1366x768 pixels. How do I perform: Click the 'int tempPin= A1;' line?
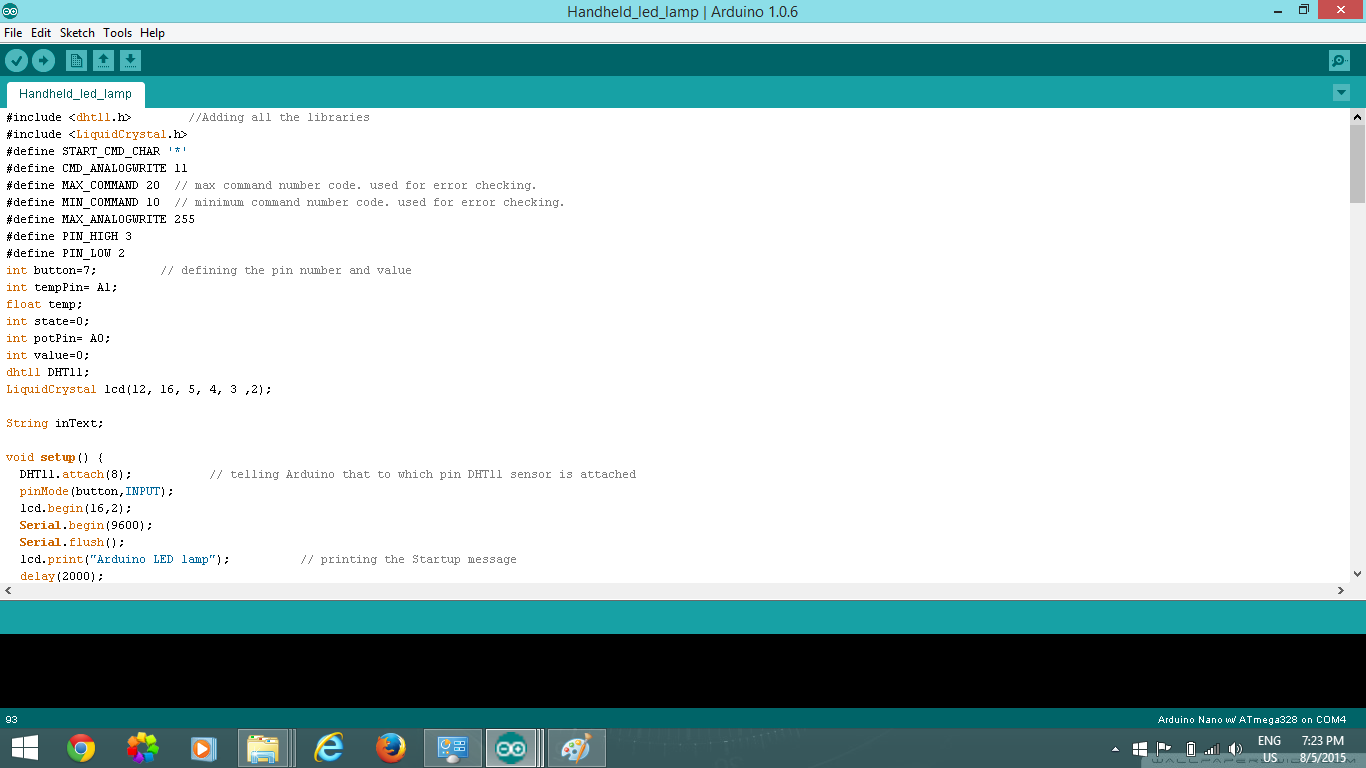(x=61, y=287)
